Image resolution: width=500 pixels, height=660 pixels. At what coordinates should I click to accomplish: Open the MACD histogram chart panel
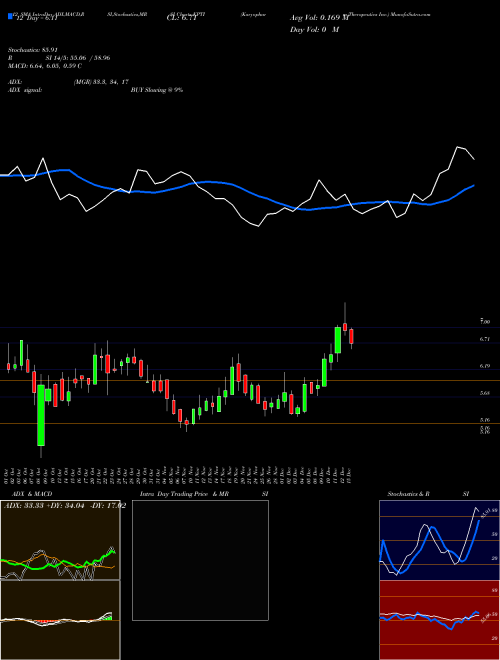click(x=60, y=620)
